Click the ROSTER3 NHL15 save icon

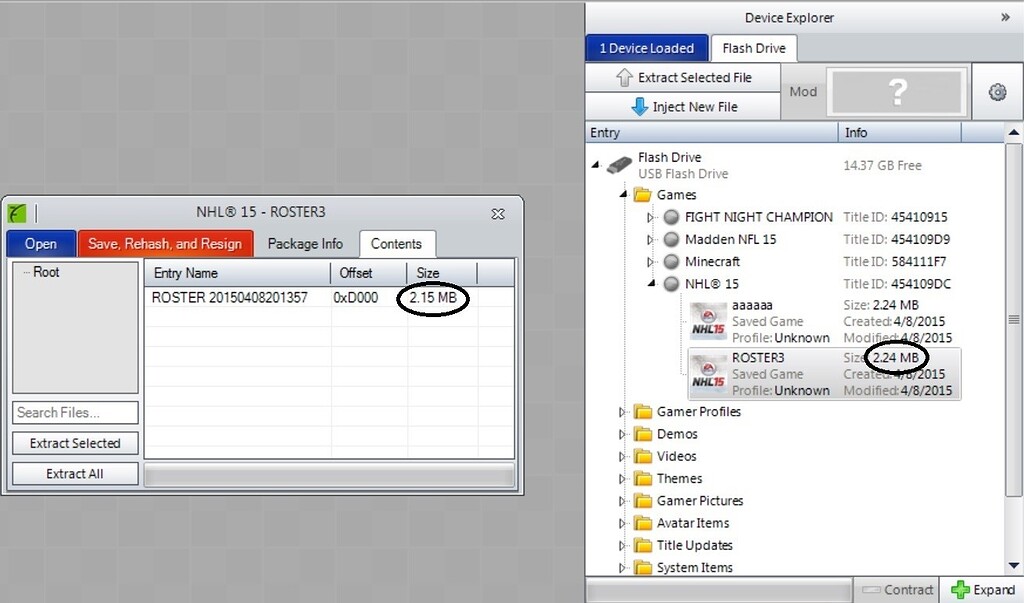click(x=710, y=373)
